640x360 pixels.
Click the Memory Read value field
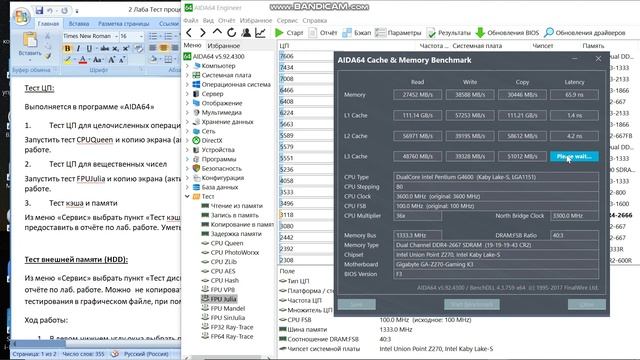[x=418, y=95]
